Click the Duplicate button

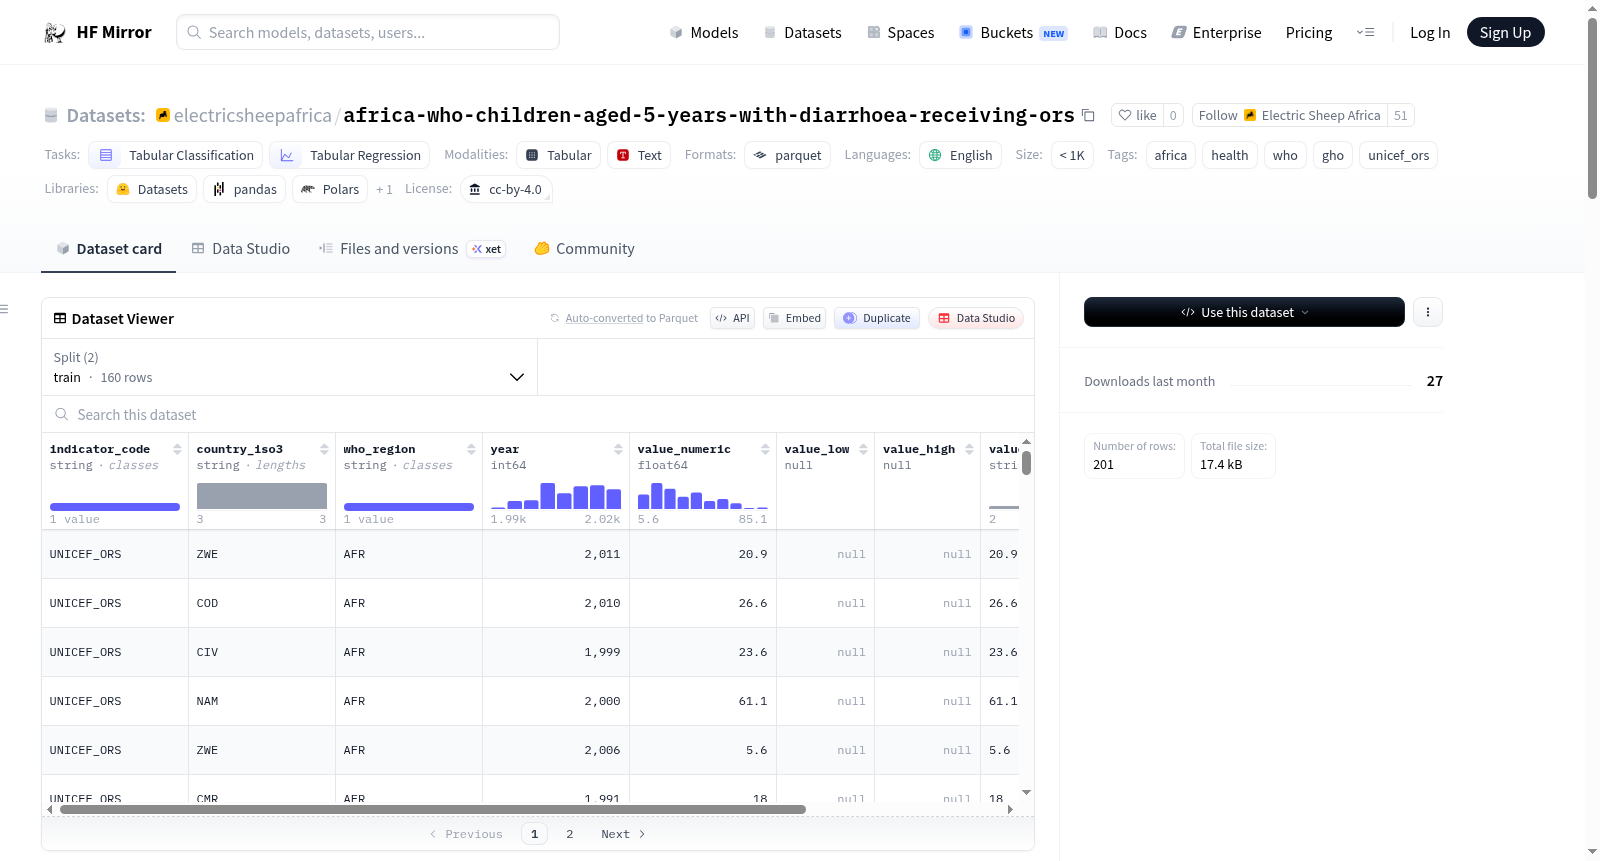point(877,319)
